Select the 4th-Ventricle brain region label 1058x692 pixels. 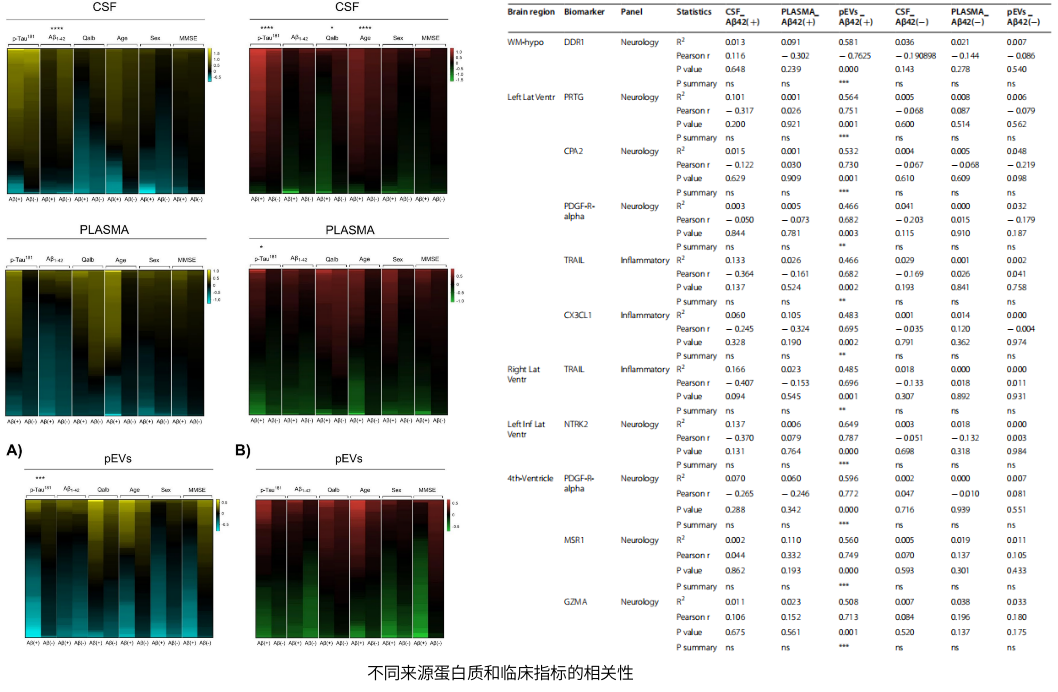531,479
